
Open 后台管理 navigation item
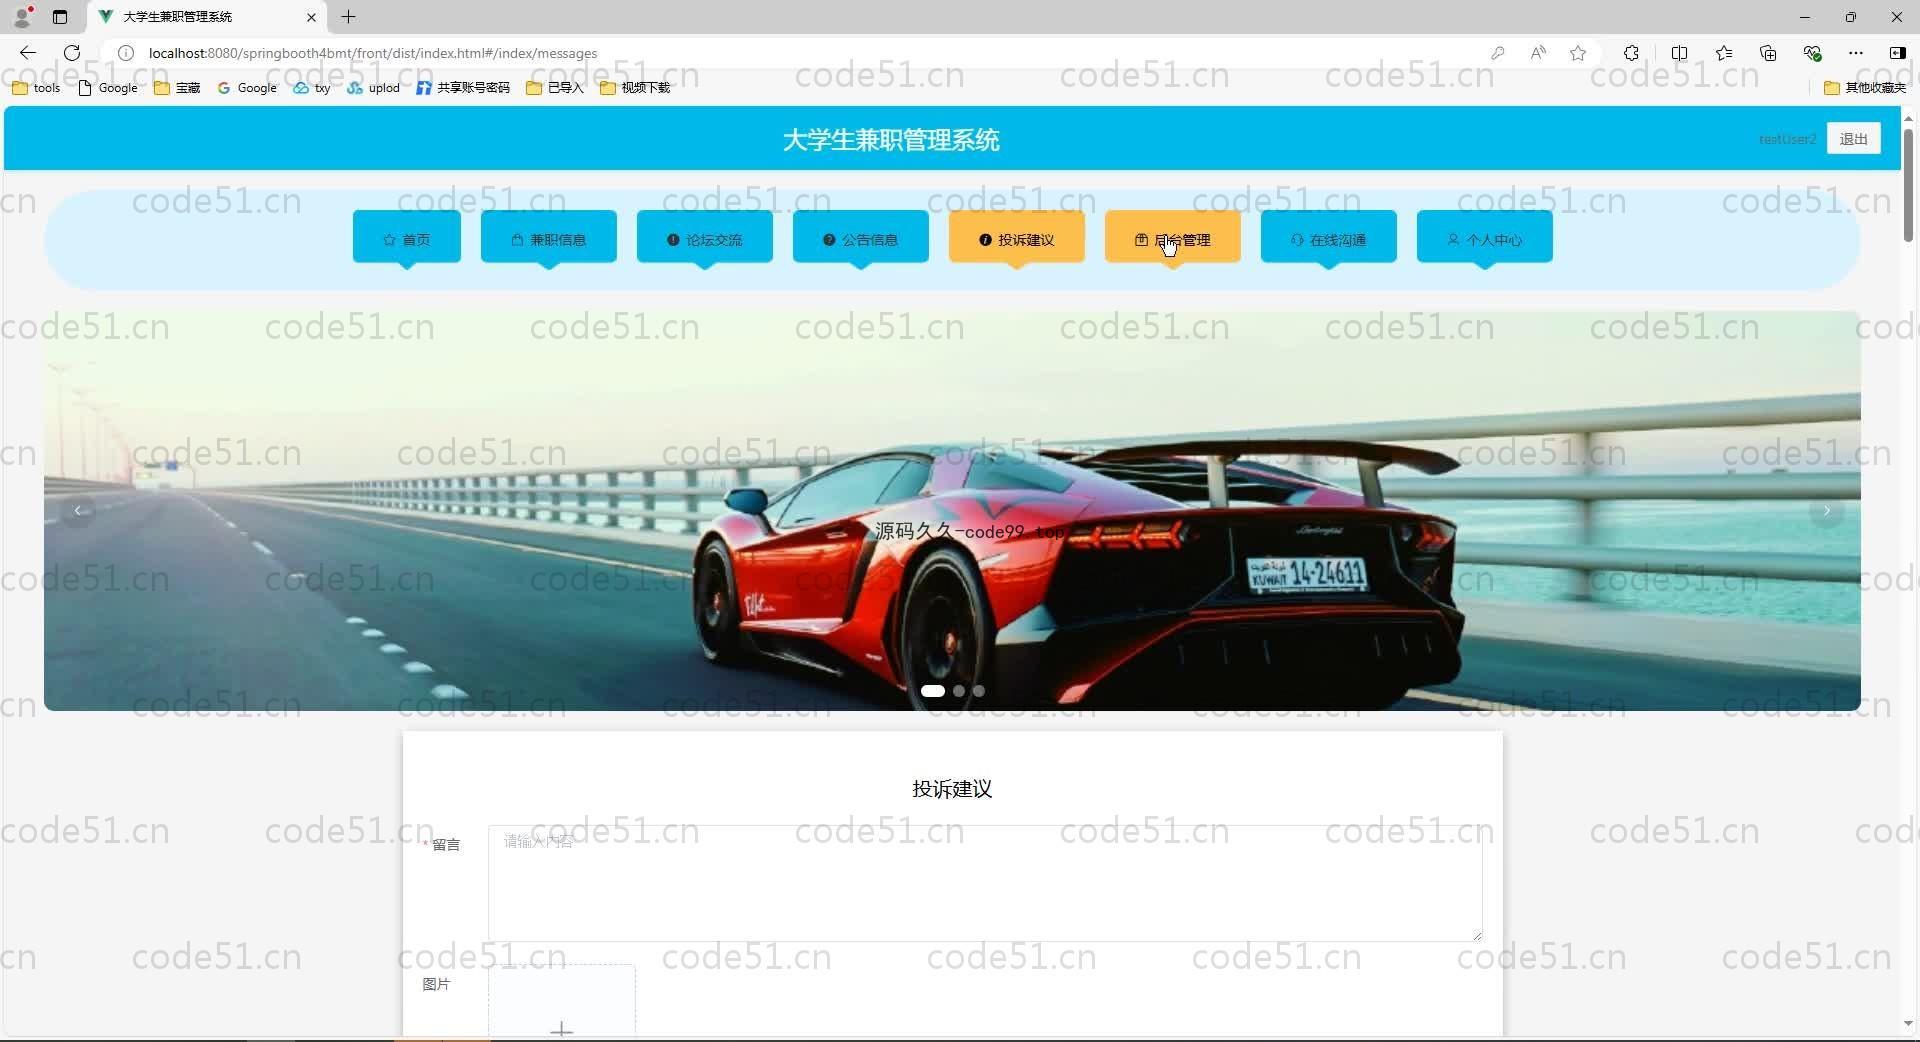1173,237
